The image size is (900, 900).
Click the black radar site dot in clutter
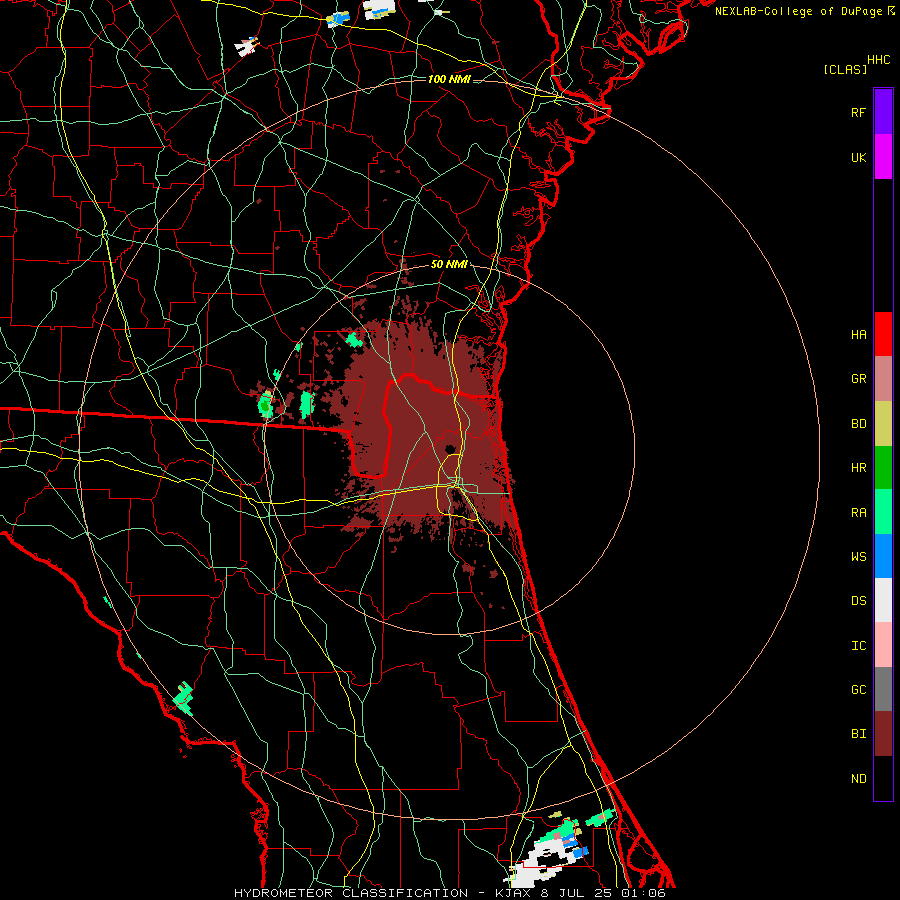coord(450,449)
